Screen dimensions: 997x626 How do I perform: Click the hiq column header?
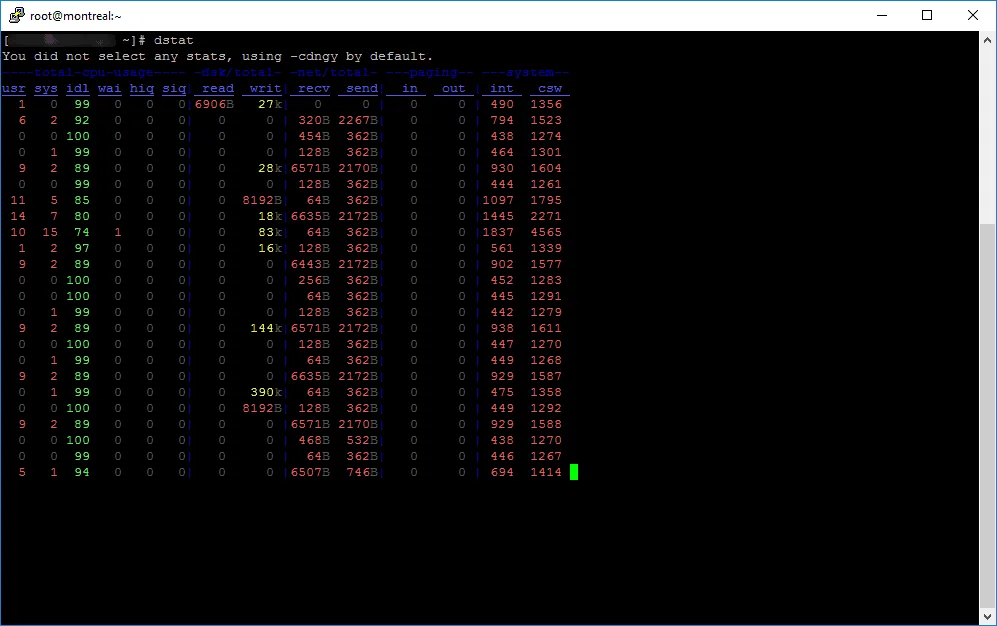pos(142,88)
